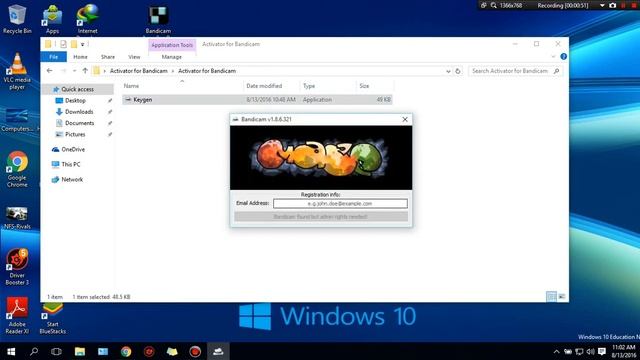The height and width of the screenshot is (360, 640).
Task: Open the Recycle Bin desktop icon
Action: [17, 19]
